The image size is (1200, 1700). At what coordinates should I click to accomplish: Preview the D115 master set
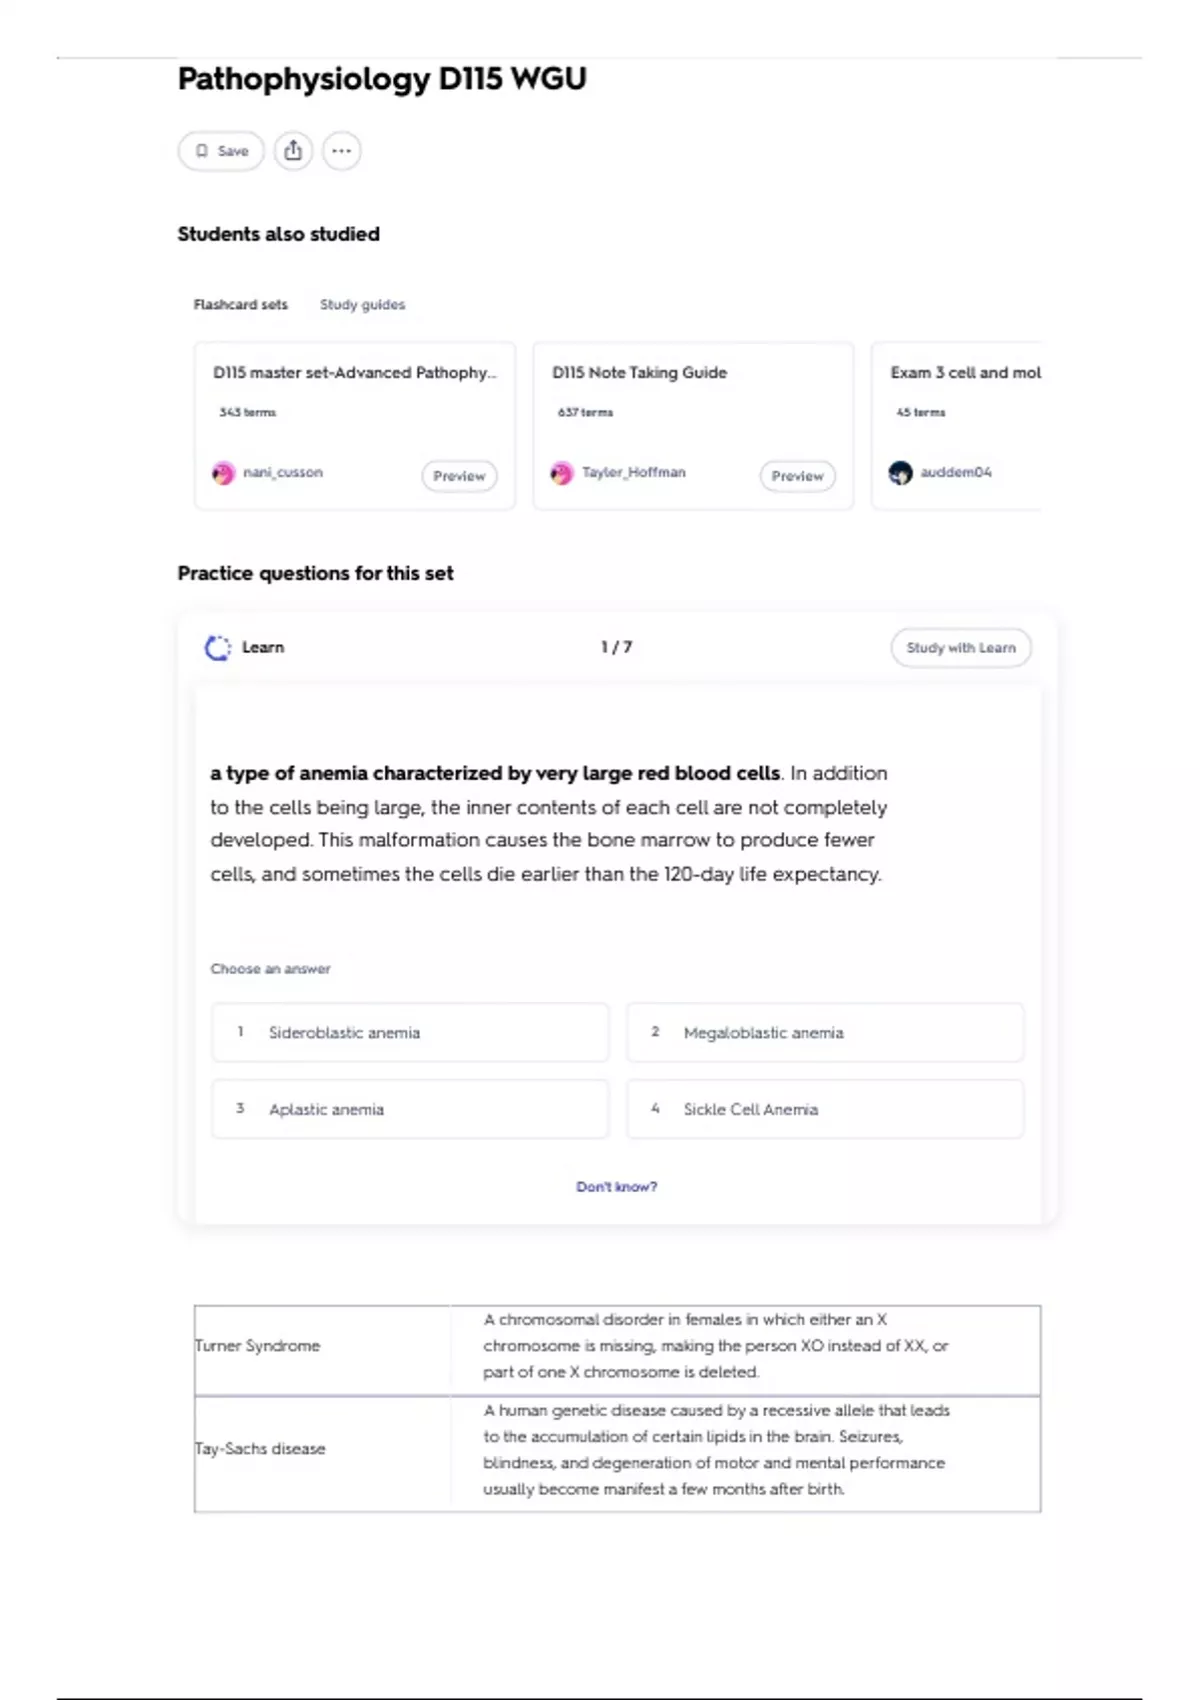tap(459, 476)
